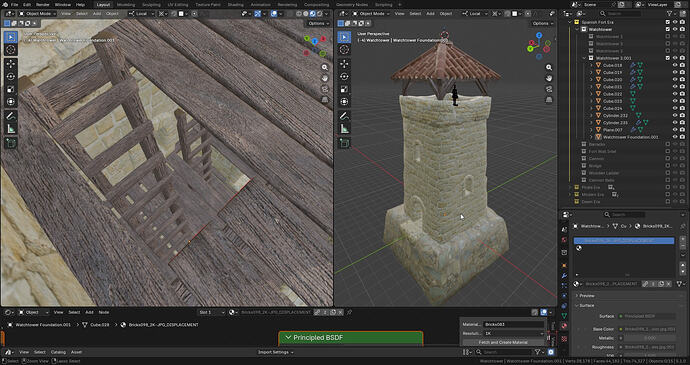This screenshot has width=690, height=365.
Task: Click the pan hand icon in right viewport
Action: pyautogui.click(x=549, y=78)
